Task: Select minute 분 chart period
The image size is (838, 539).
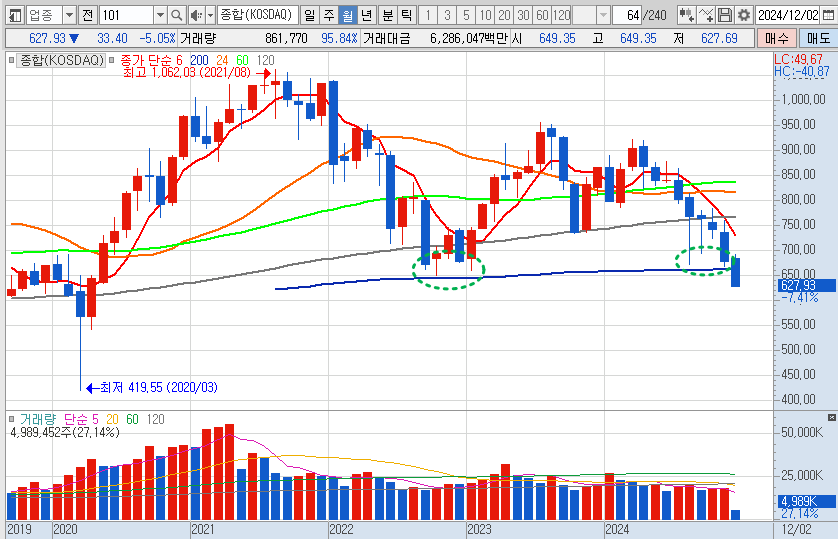Action: coord(387,15)
